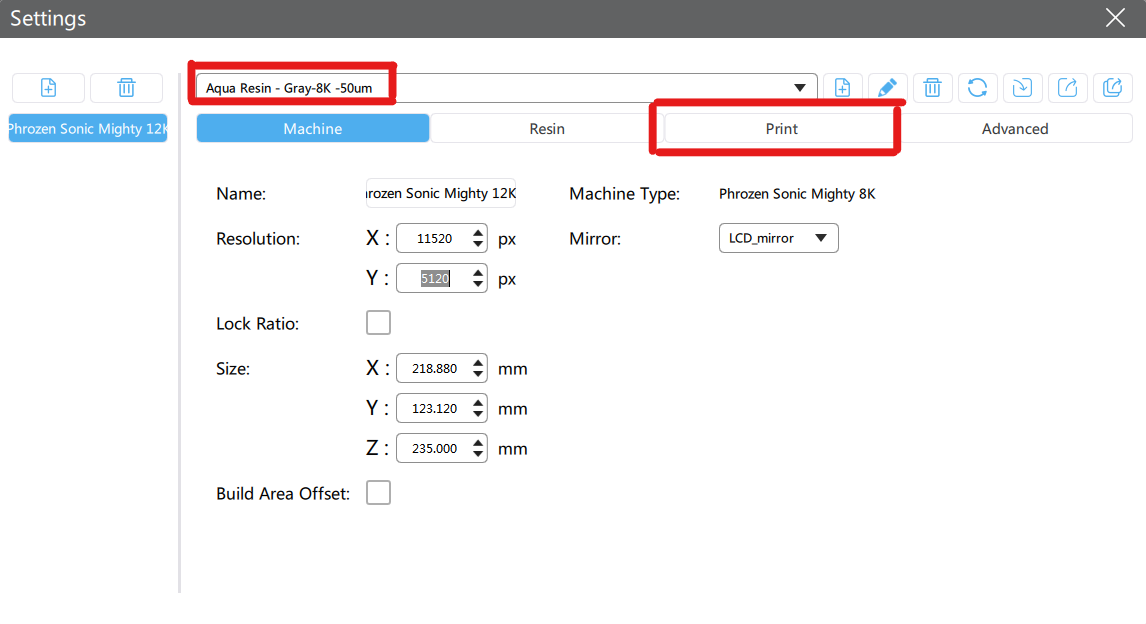This screenshot has height=624, width=1146.
Task: Open the Print tab
Action: click(x=781, y=129)
